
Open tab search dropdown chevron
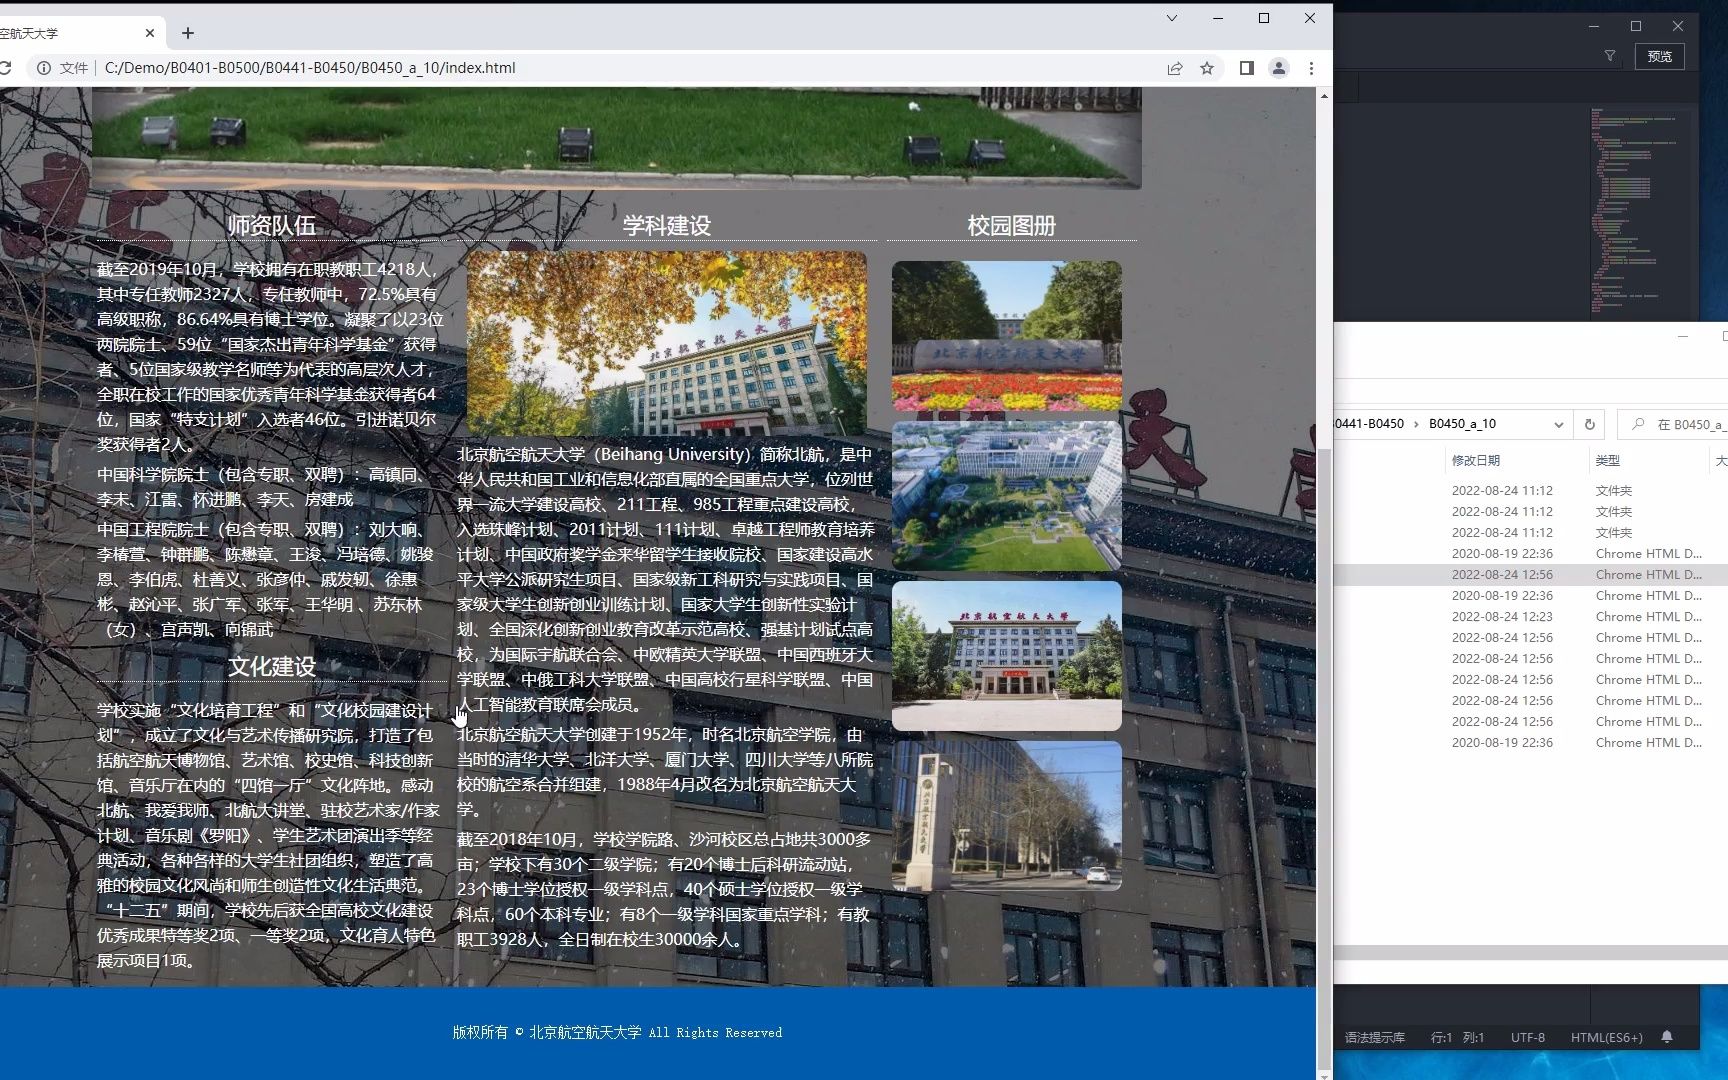coord(1172,18)
